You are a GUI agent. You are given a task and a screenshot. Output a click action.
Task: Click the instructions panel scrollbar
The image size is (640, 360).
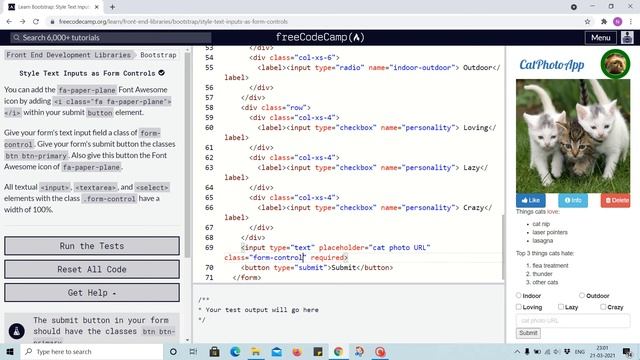click(187, 155)
